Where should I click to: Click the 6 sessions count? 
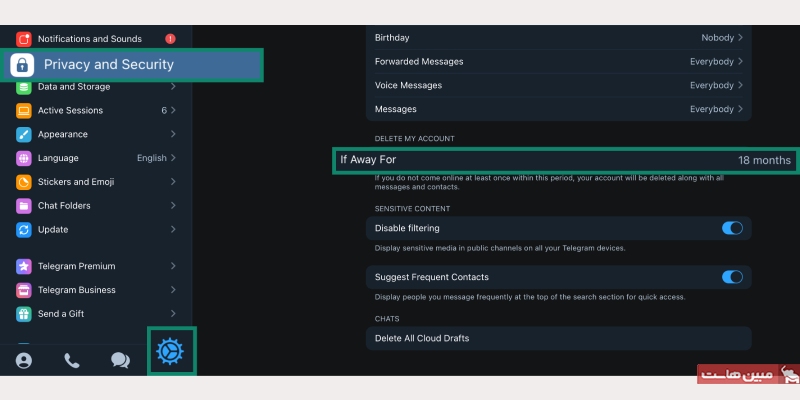(164, 111)
